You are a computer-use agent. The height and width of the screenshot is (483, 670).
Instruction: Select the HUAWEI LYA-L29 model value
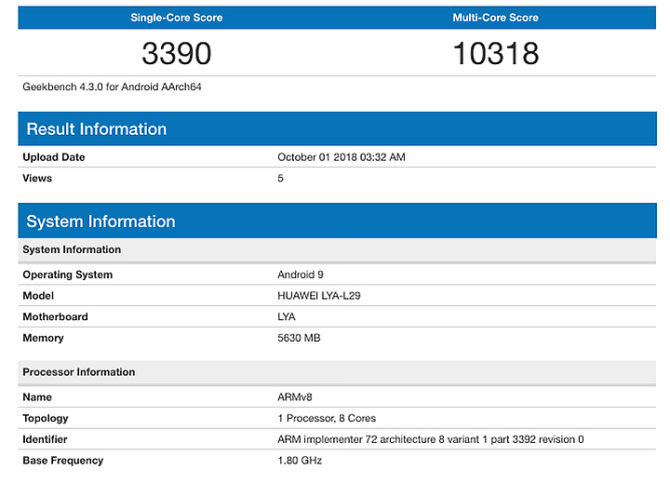point(321,296)
